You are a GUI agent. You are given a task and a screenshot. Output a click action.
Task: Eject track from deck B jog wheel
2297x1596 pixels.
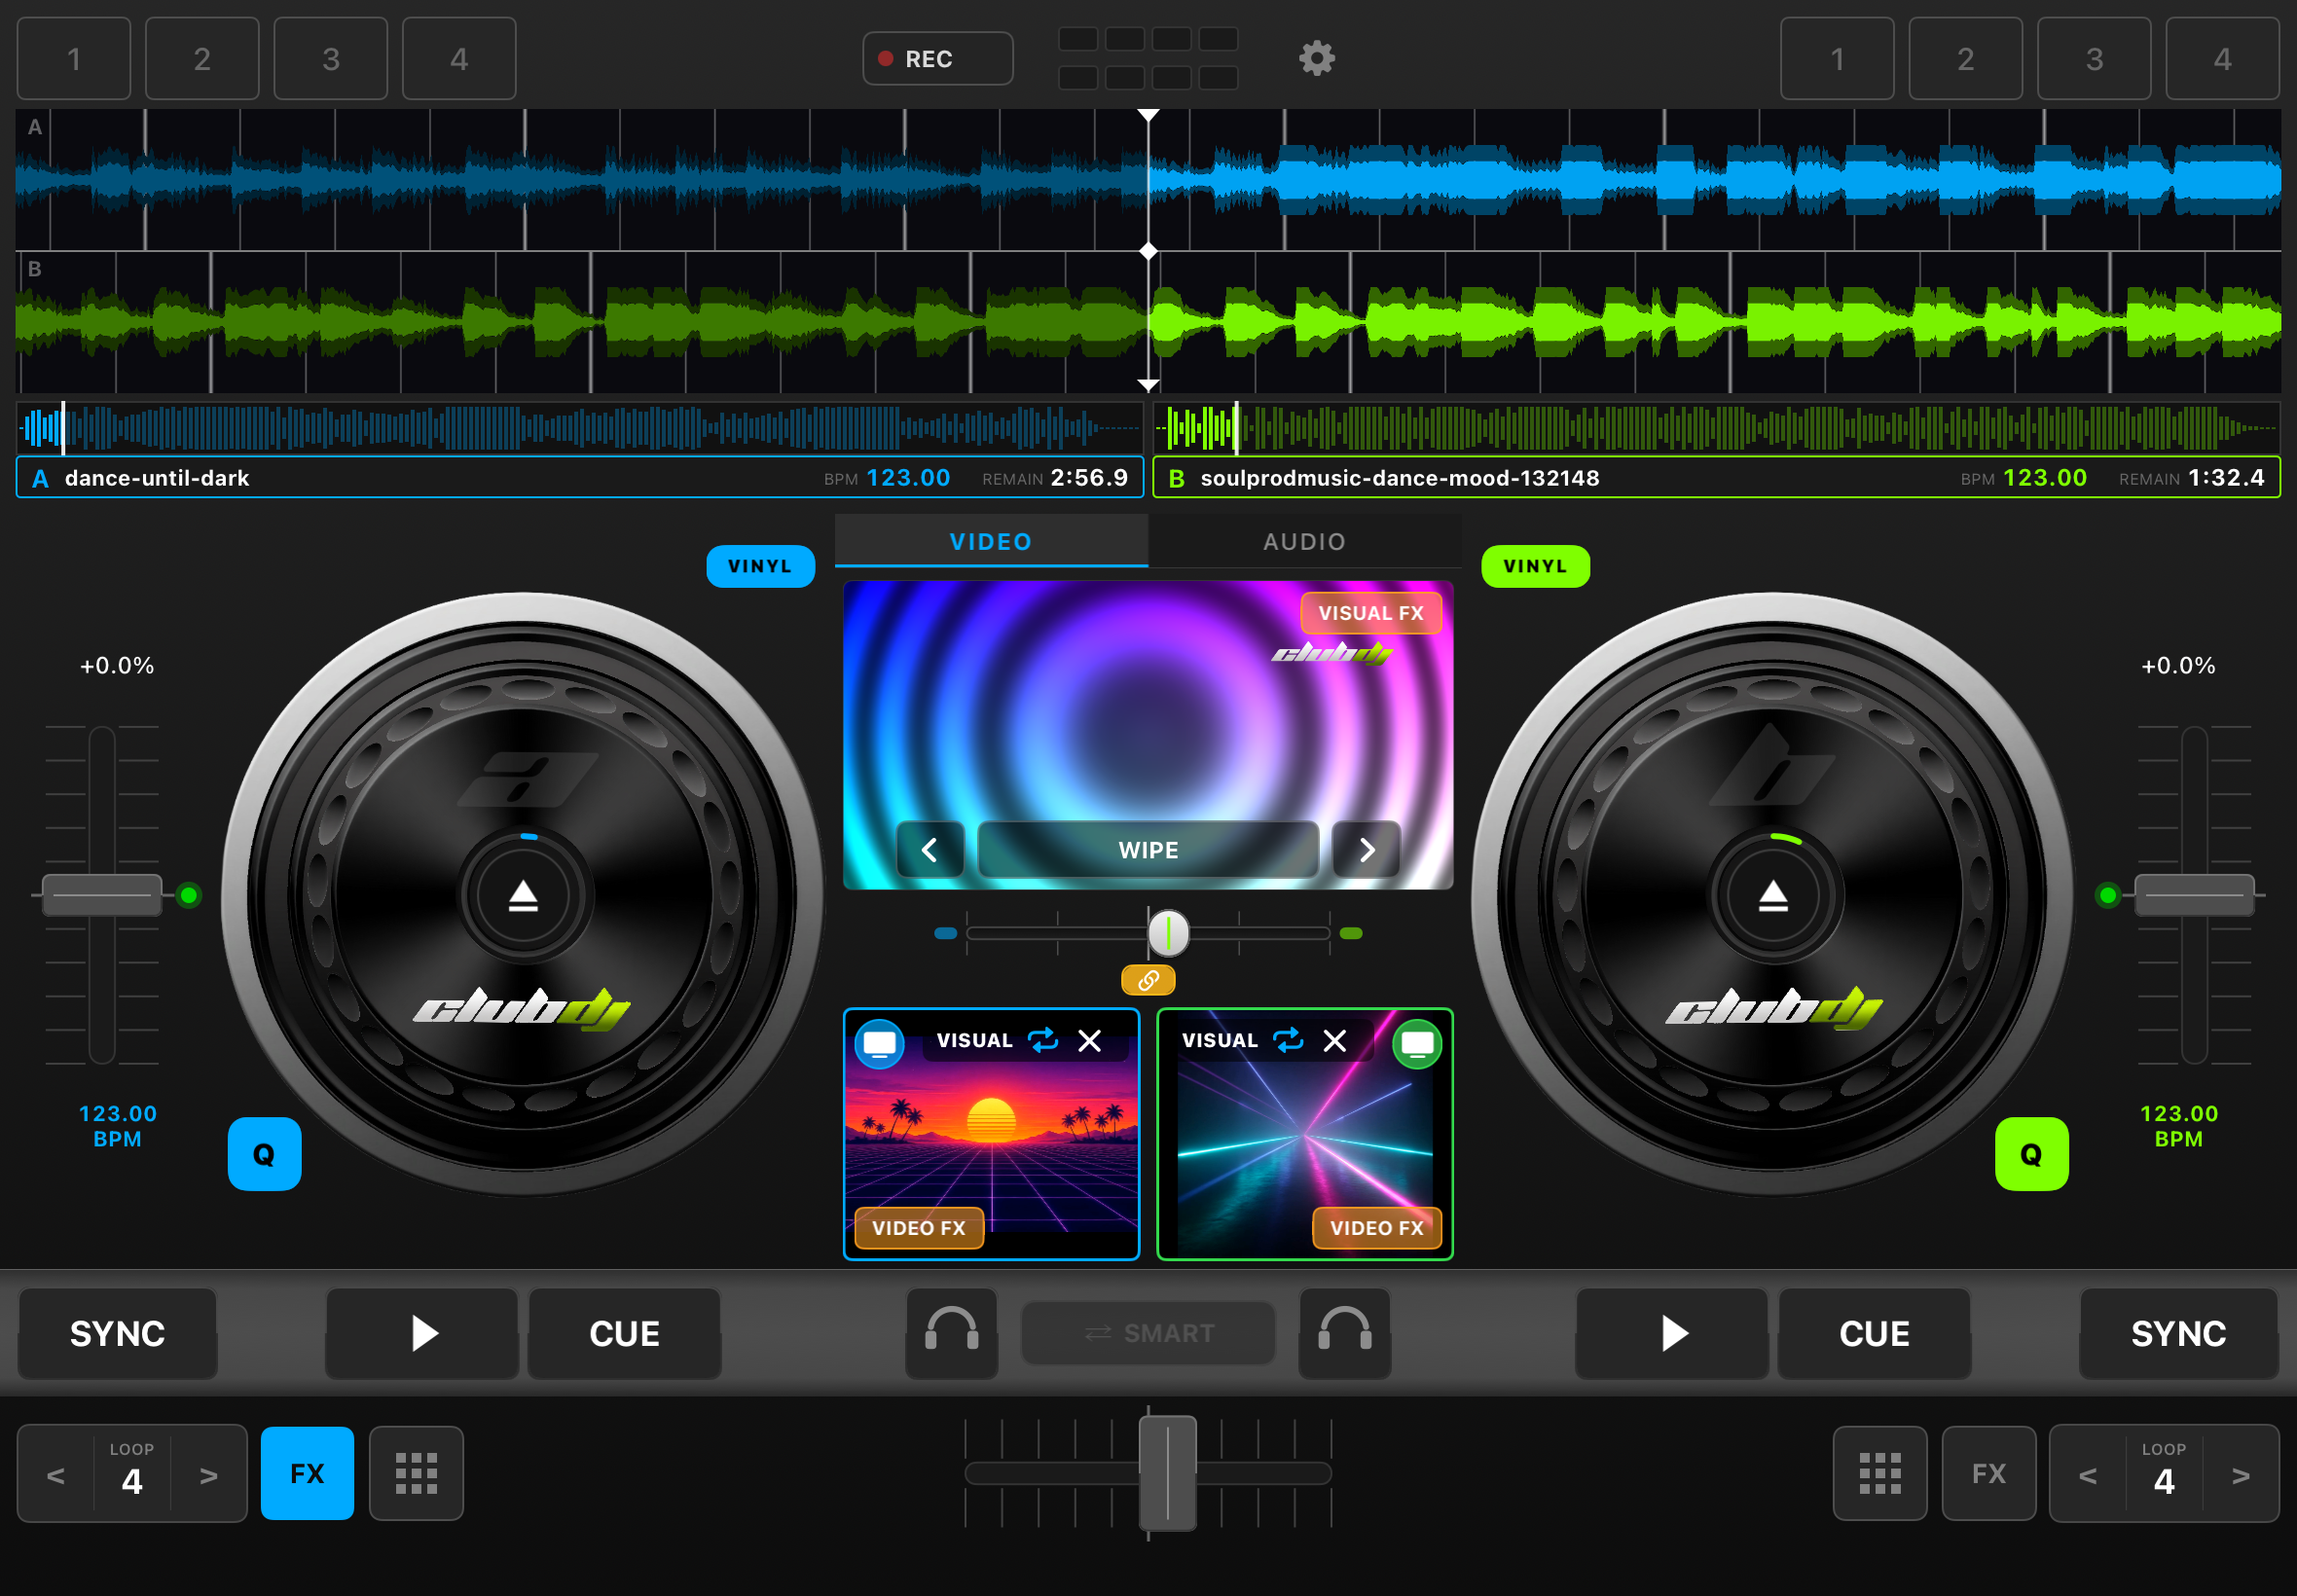1773,895
